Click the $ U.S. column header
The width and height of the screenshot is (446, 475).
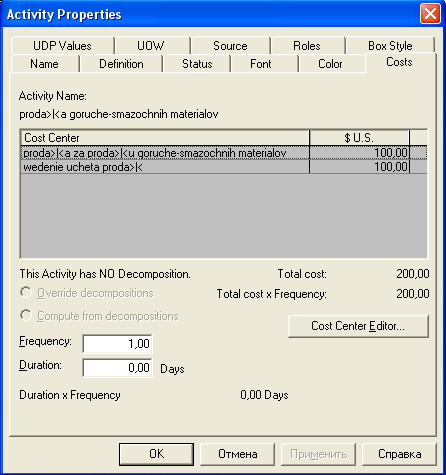point(359,138)
